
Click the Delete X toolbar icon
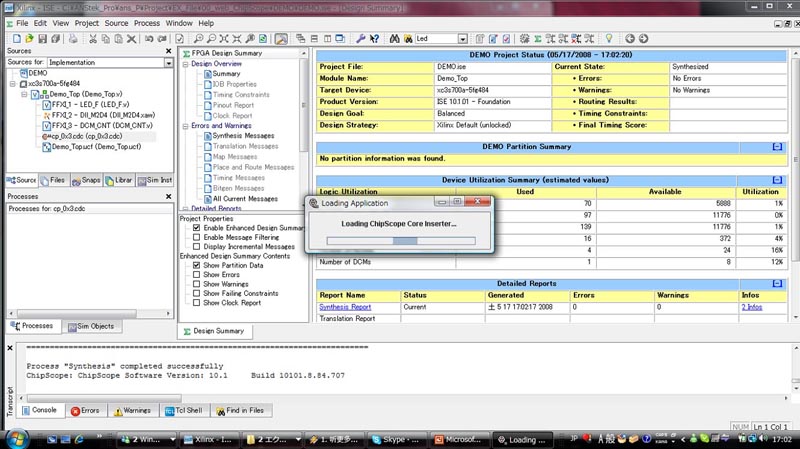point(131,39)
